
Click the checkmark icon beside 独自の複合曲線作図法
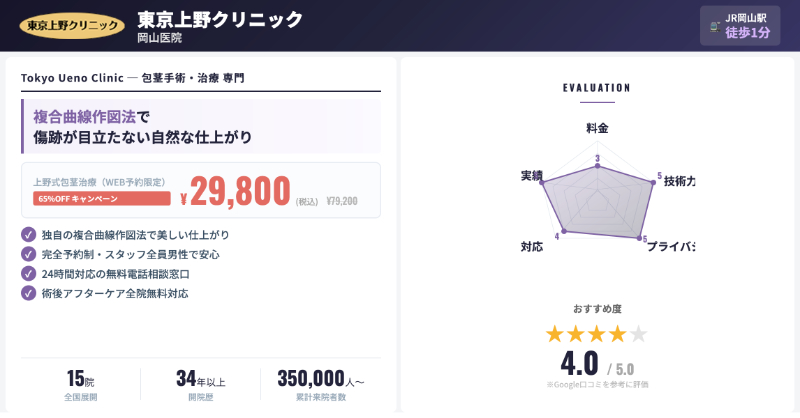(28, 235)
